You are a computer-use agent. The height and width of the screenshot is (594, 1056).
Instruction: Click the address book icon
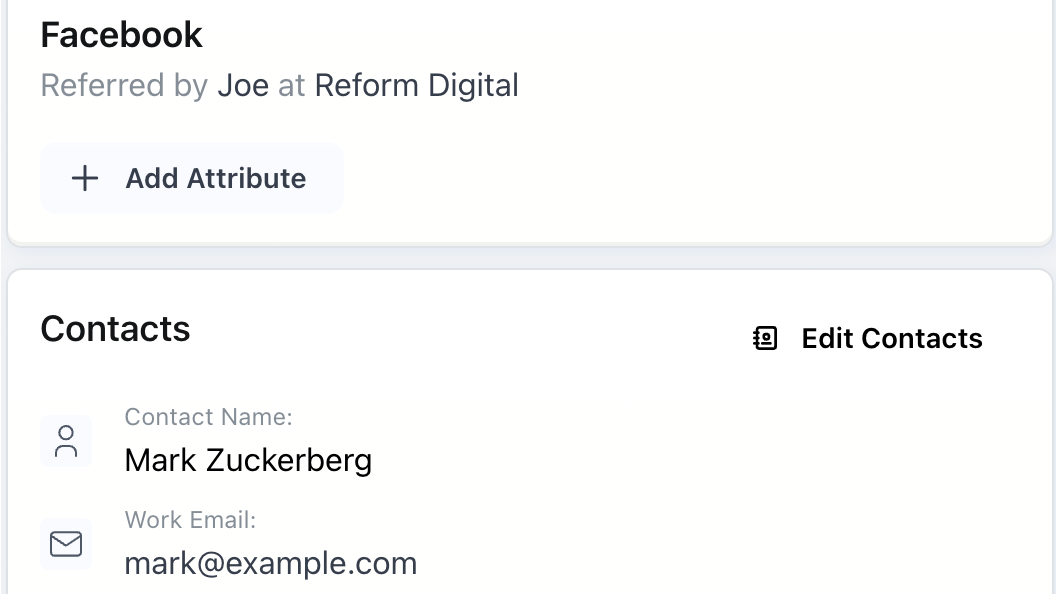click(x=765, y=339)
